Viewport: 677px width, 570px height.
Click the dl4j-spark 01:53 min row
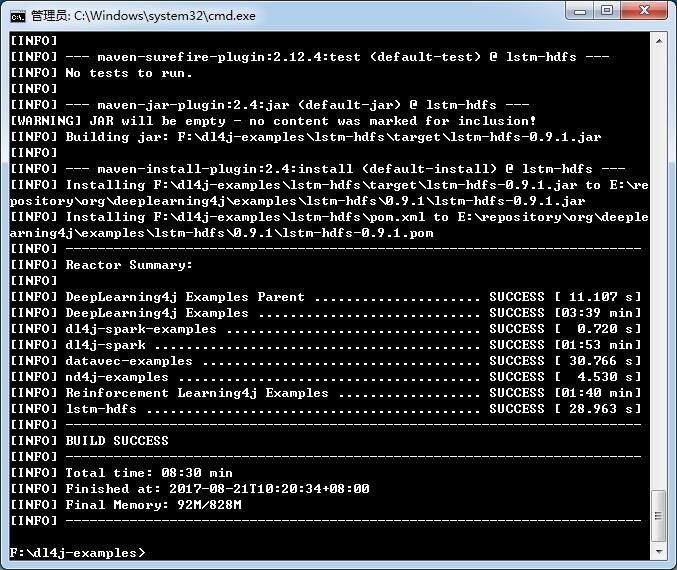(326, 345)
